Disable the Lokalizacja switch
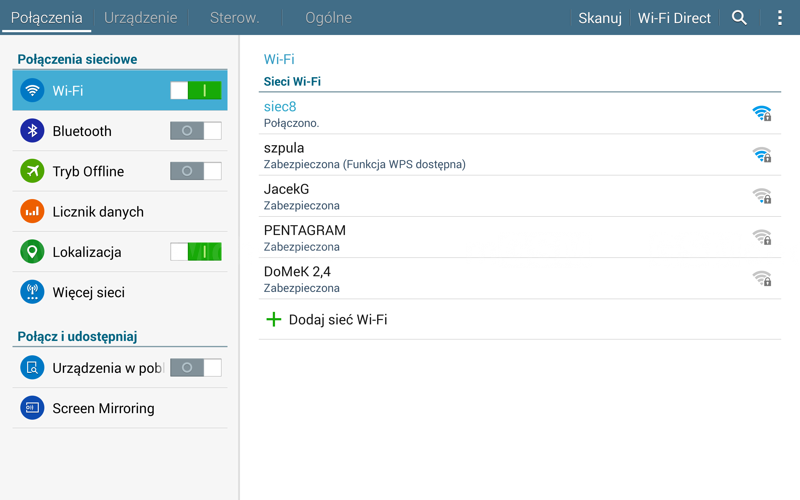This screenshot has width=800, height=500. coord(195,252)
